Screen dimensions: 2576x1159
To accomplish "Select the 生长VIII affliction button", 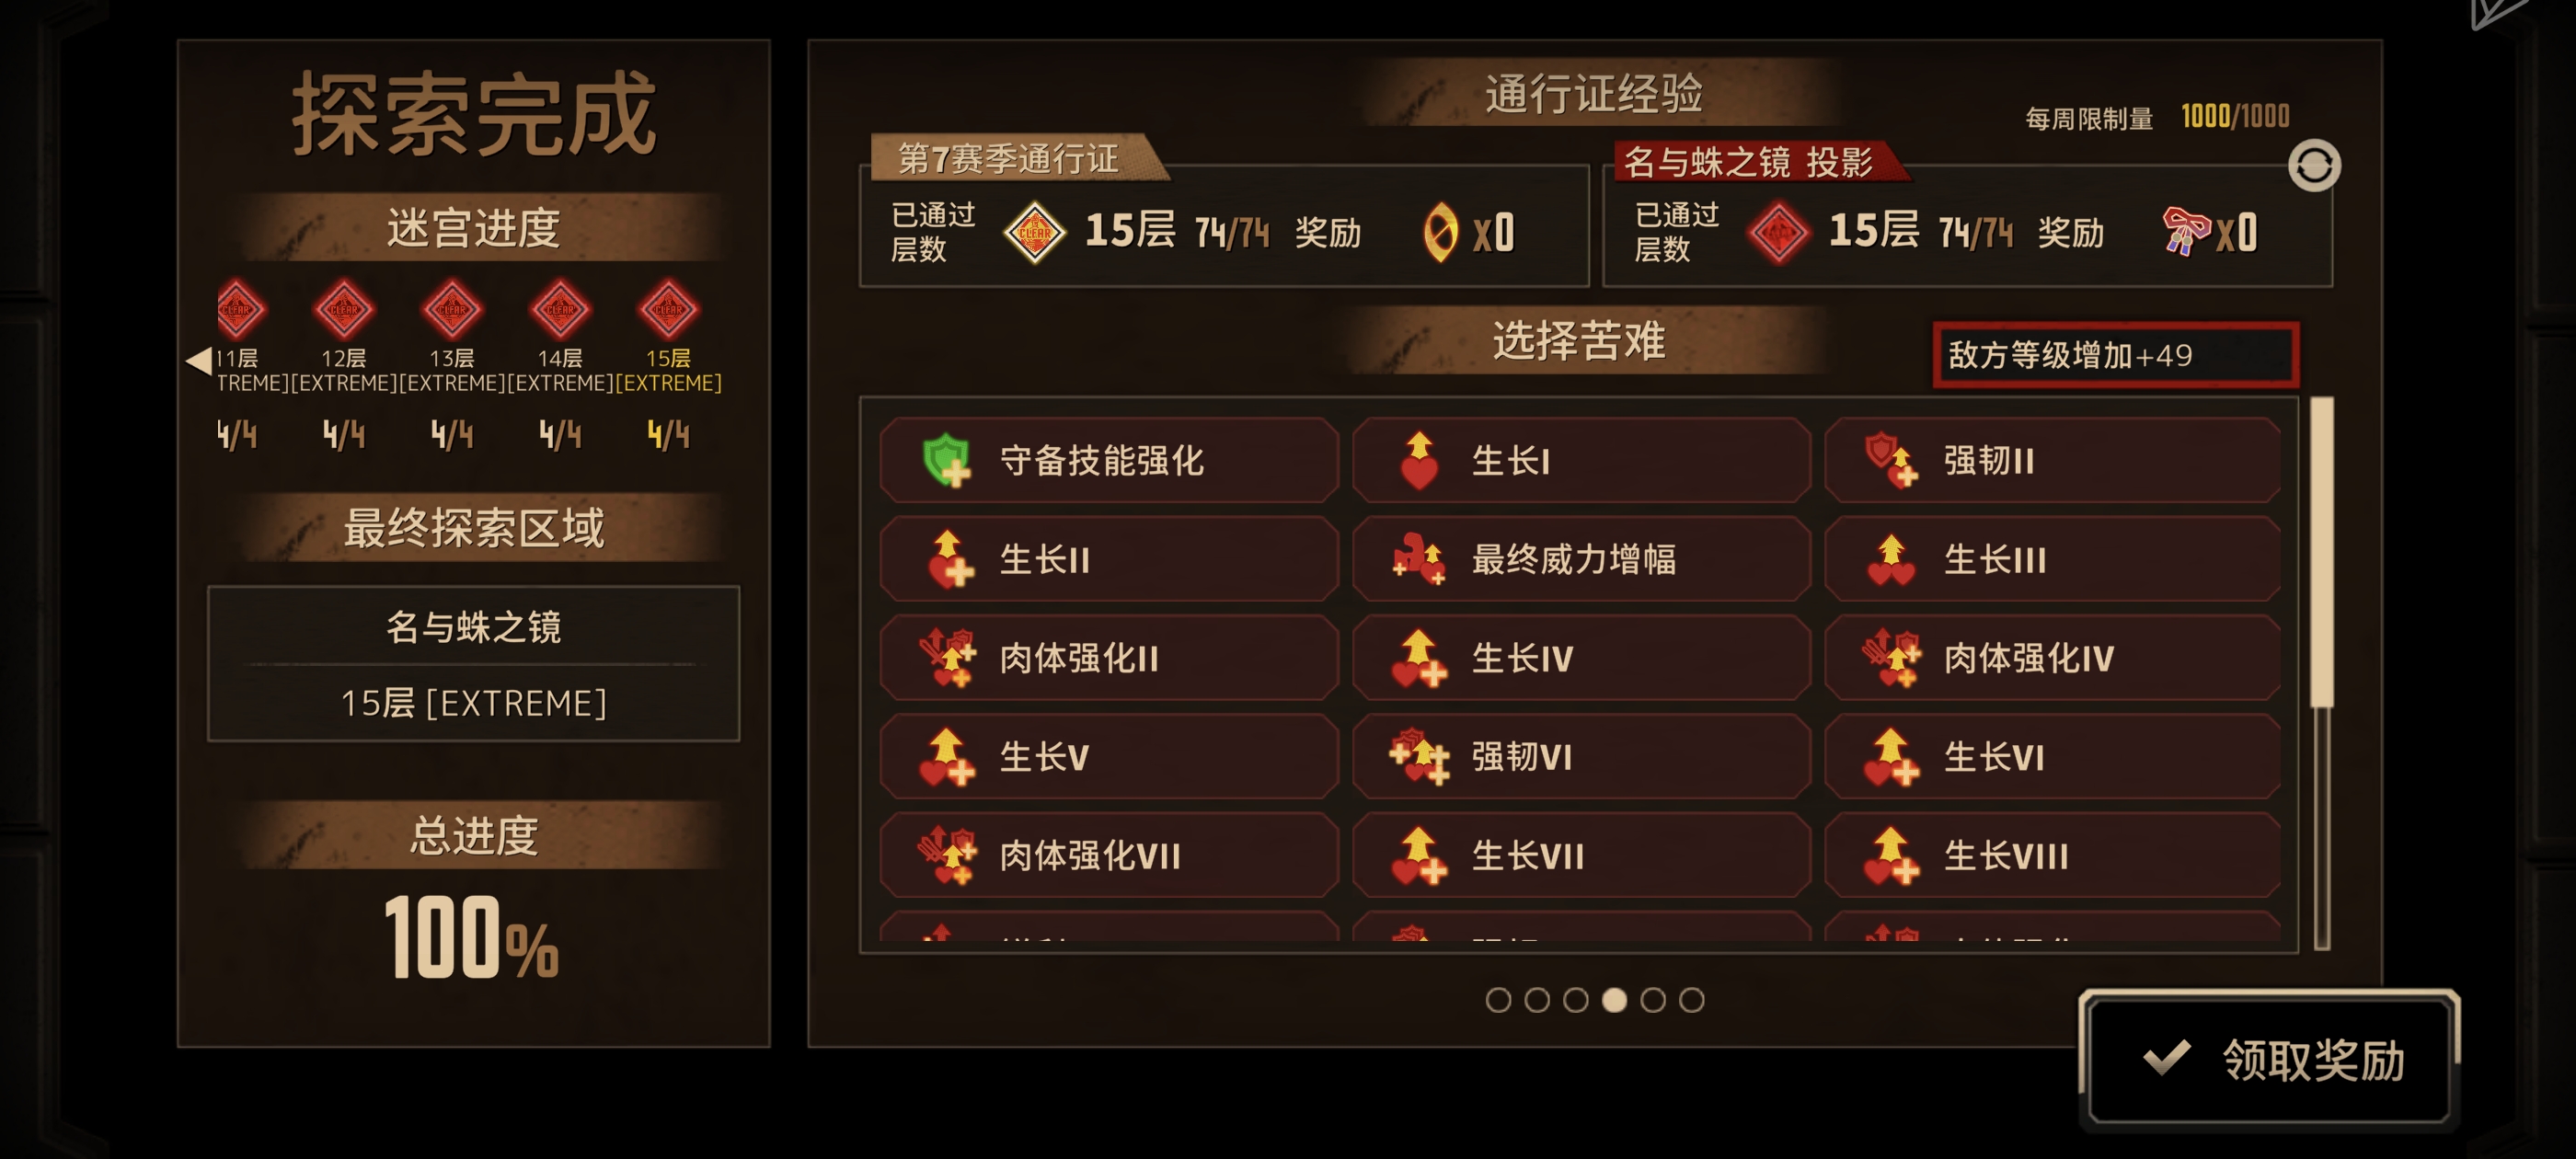I will 2052,855.
